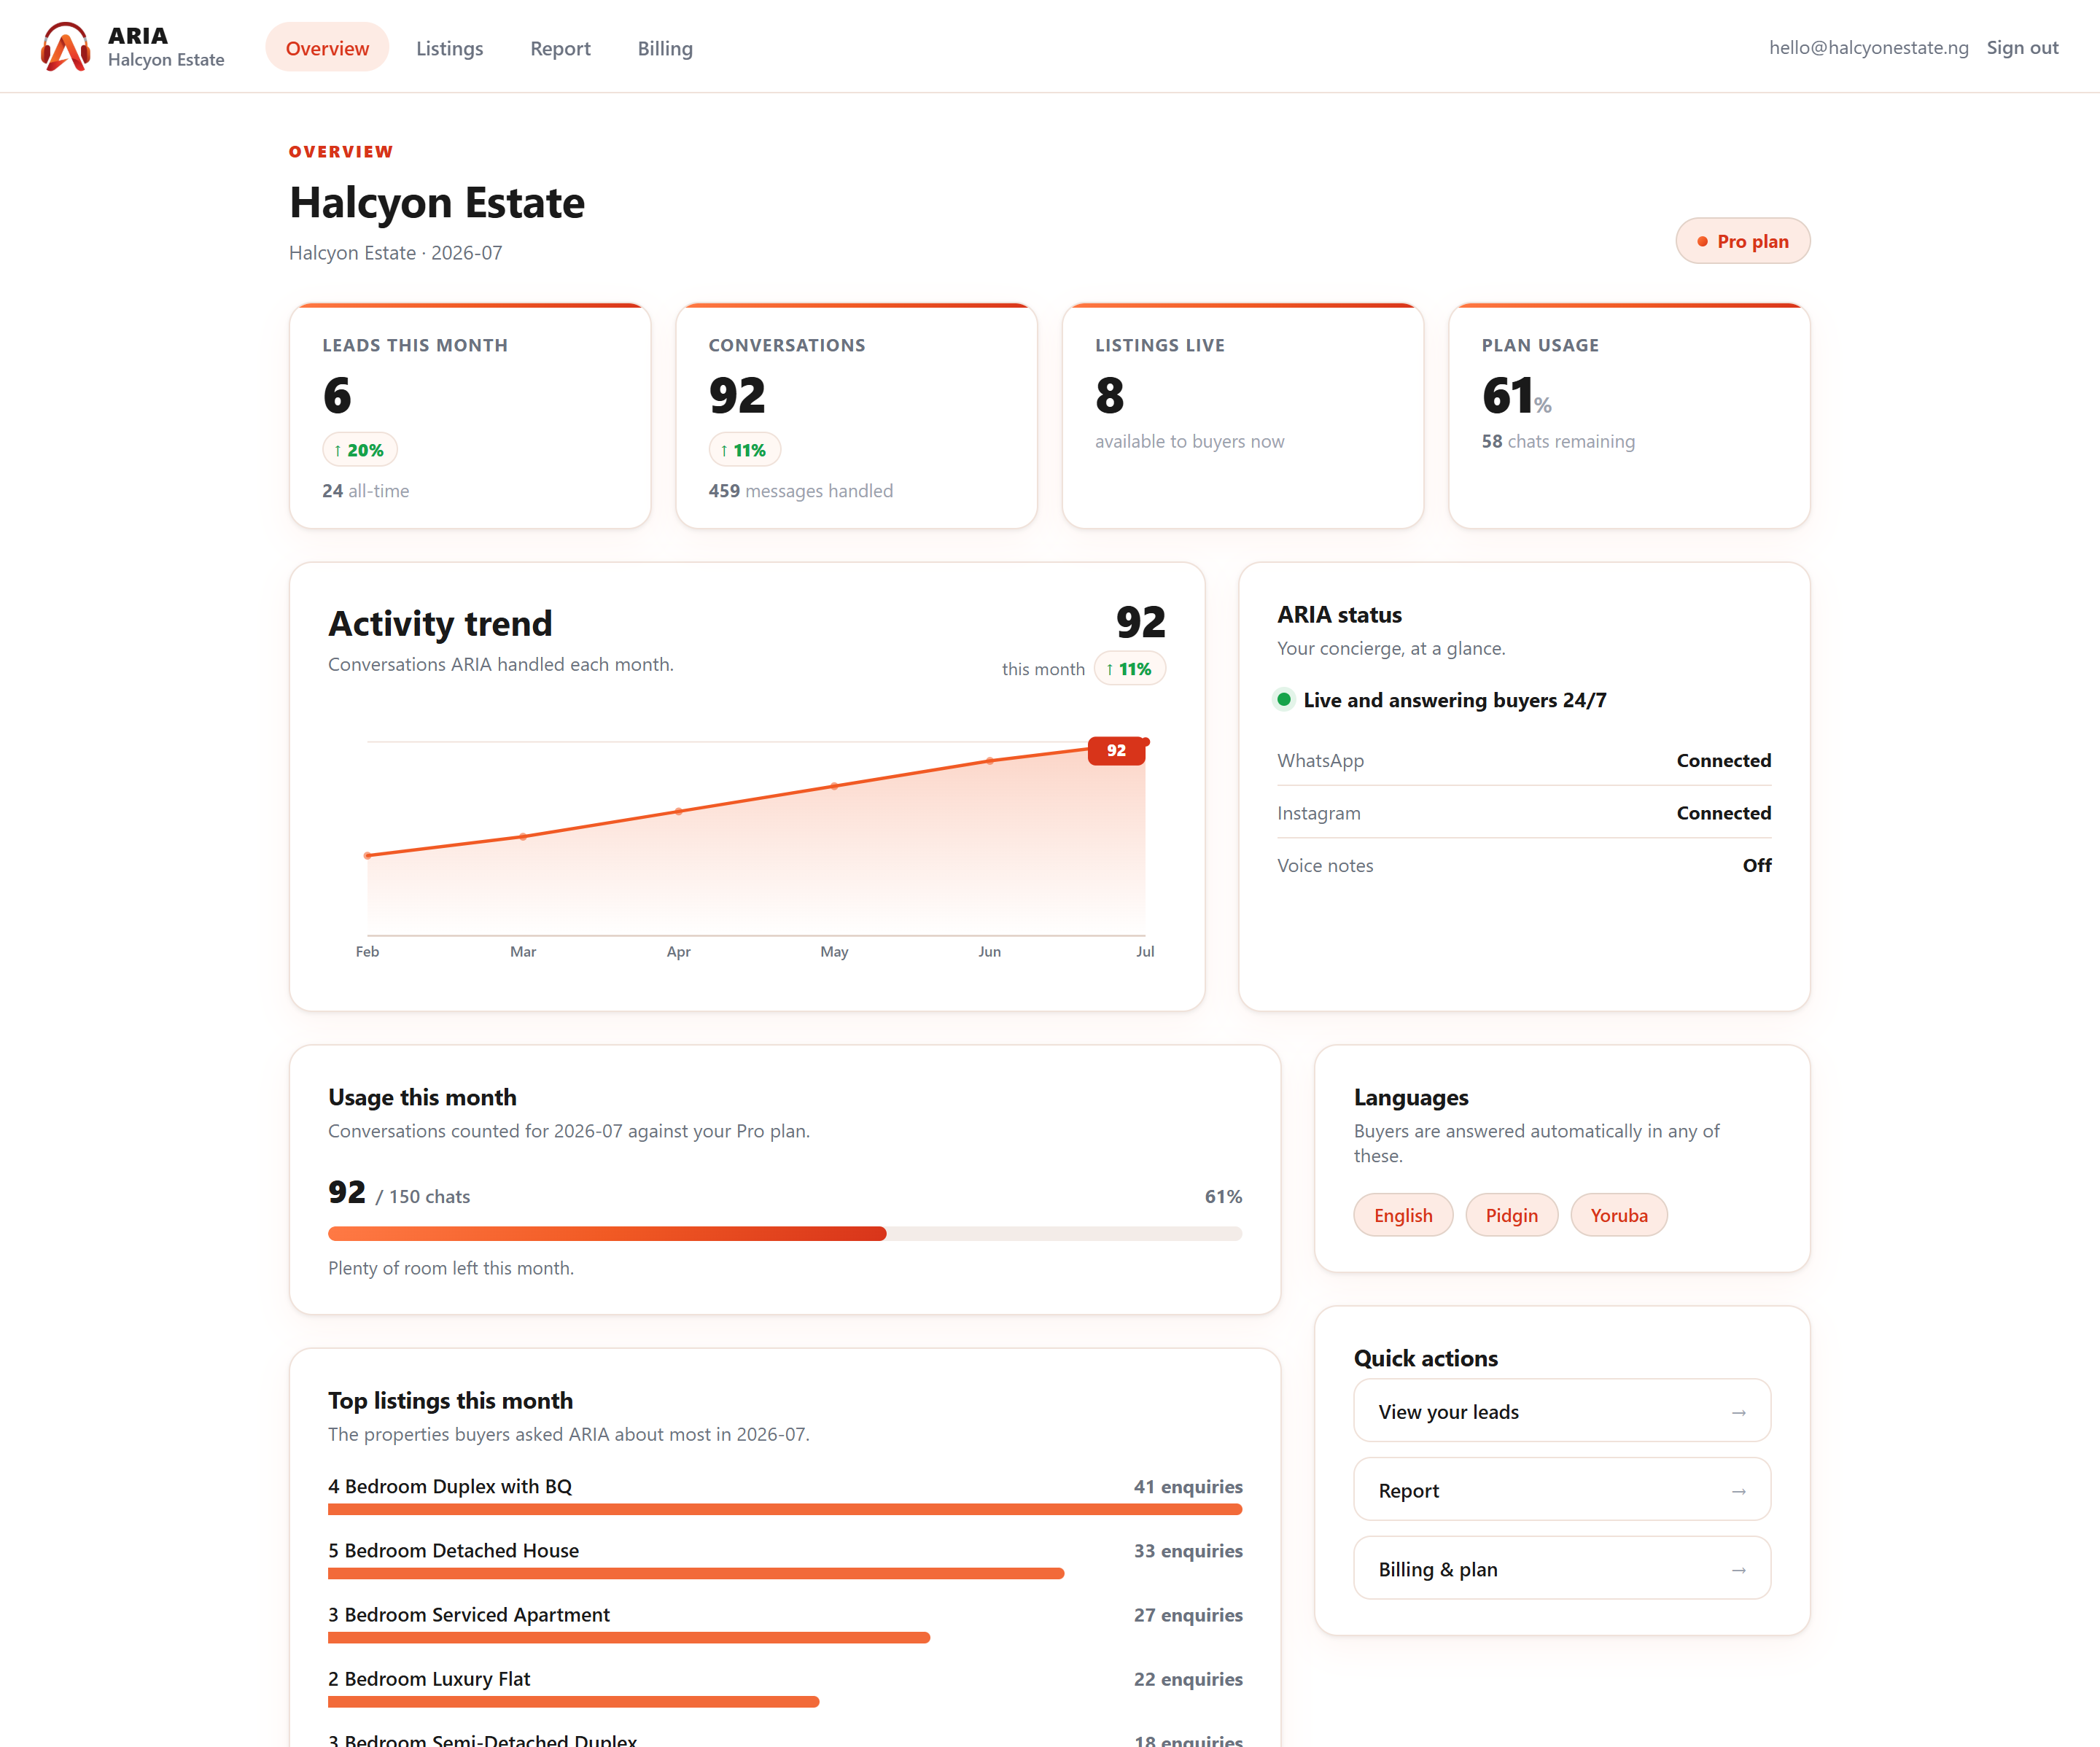Select the Overview tab
The image size is (2100, 1747).
pyautogui.click(x=327, y=48)
